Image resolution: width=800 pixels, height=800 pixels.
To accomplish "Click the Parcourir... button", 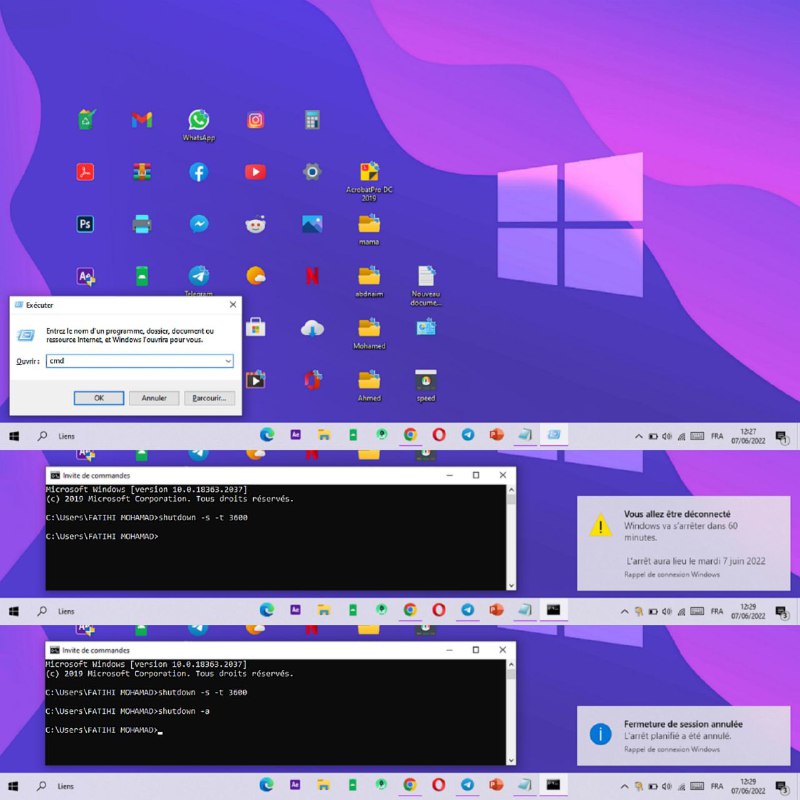I will 209,398.
